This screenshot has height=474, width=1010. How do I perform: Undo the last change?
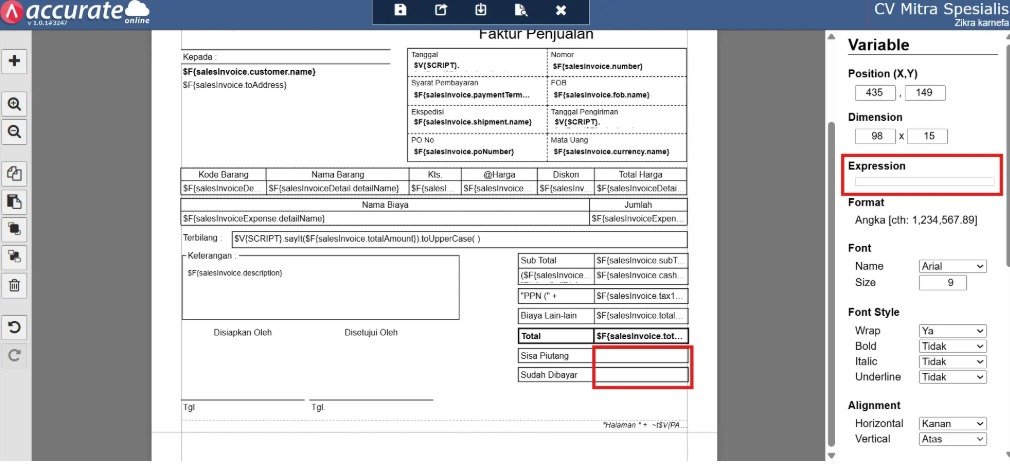(14, 327)
